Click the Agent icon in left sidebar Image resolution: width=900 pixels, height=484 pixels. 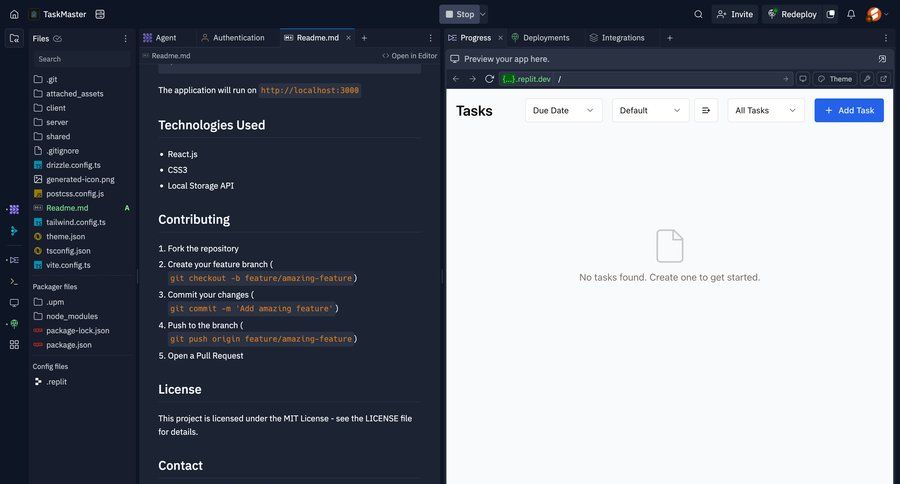(14, 209)
